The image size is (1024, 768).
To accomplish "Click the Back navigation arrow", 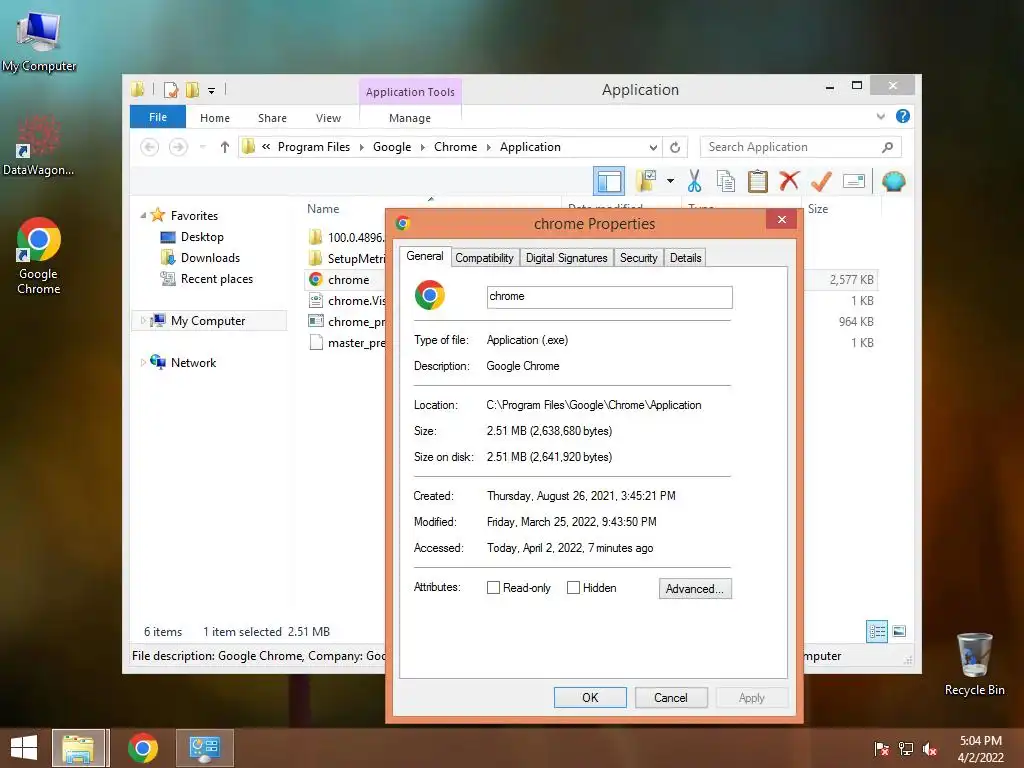I will (x=150, y=147).
